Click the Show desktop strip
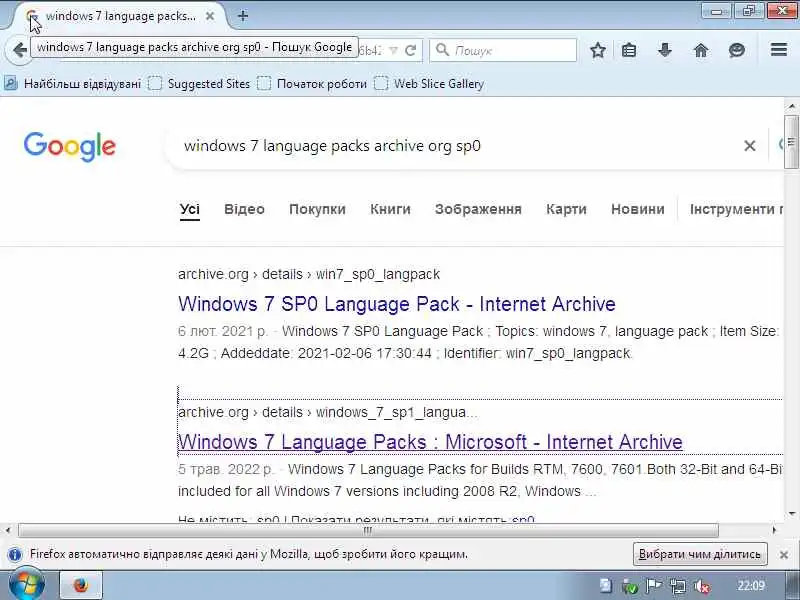 point(792,585)
